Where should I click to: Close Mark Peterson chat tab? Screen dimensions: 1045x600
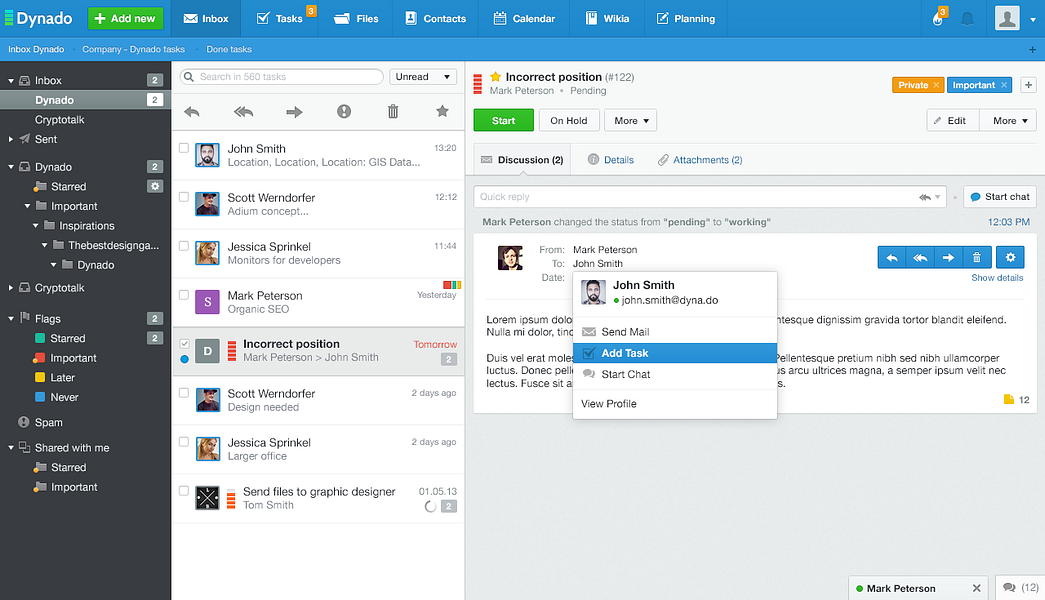point(976,588)
